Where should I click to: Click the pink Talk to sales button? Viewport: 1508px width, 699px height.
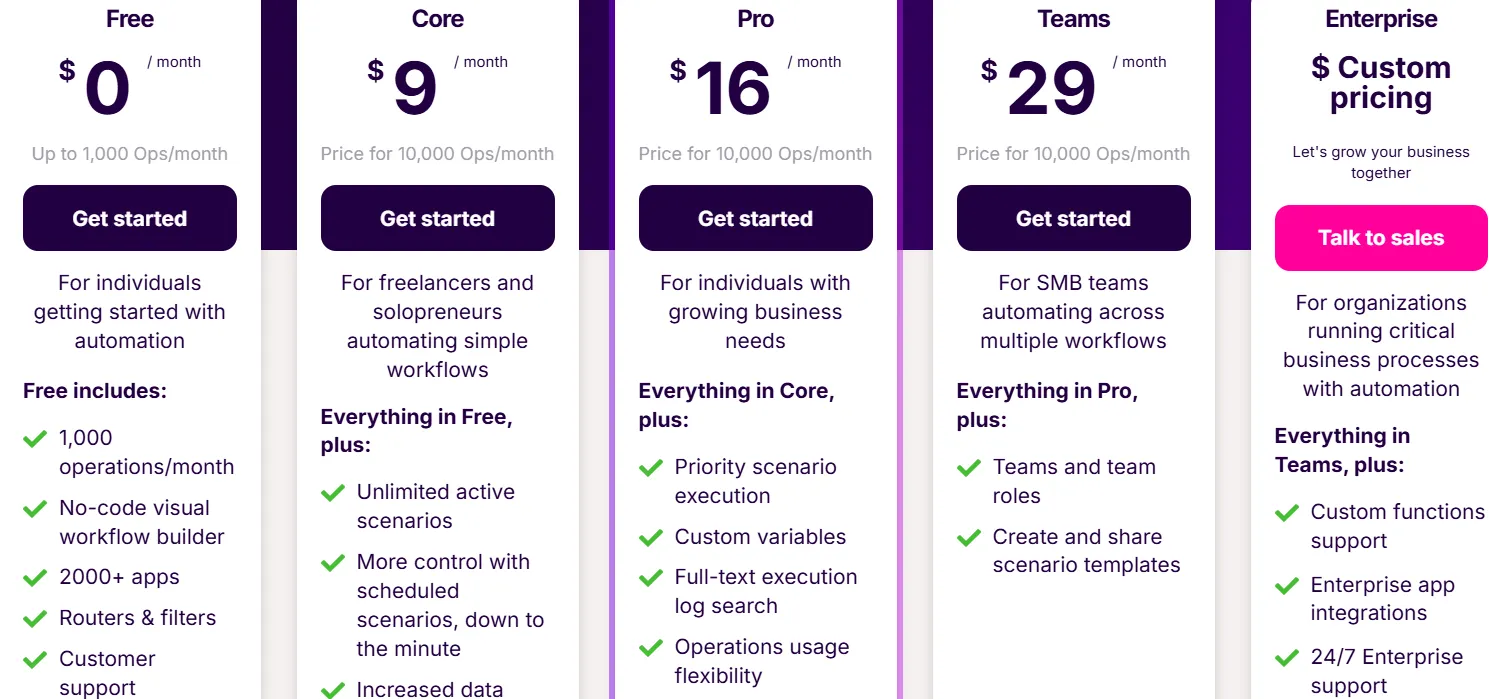pyautogui.click(x=1381, y=238)
